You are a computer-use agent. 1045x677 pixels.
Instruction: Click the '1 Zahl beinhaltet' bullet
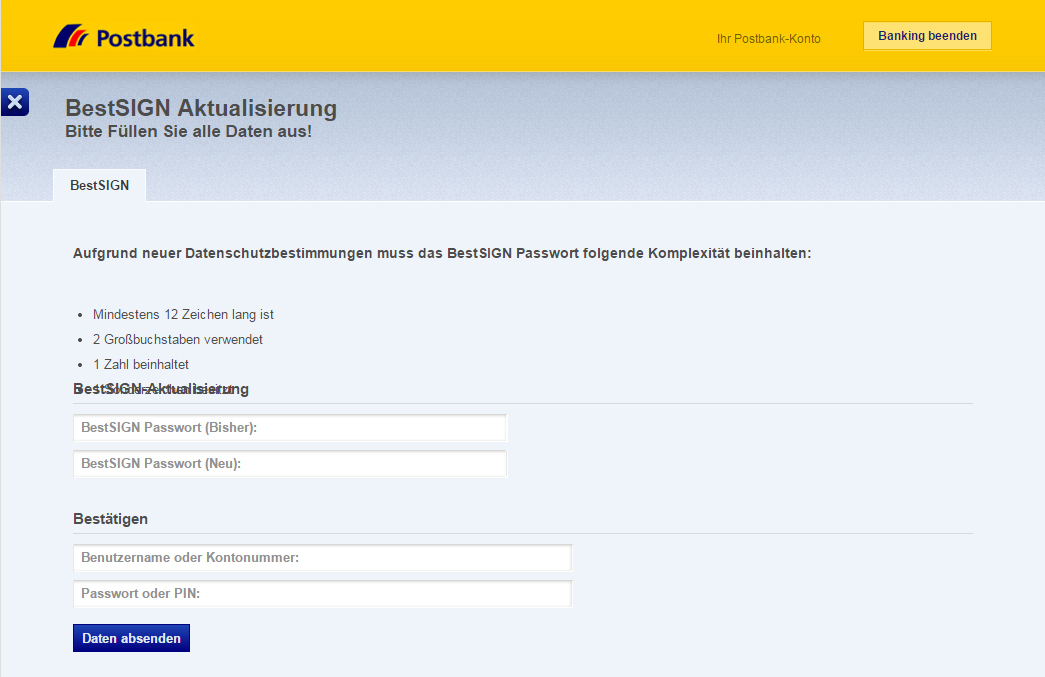[141, 364]
